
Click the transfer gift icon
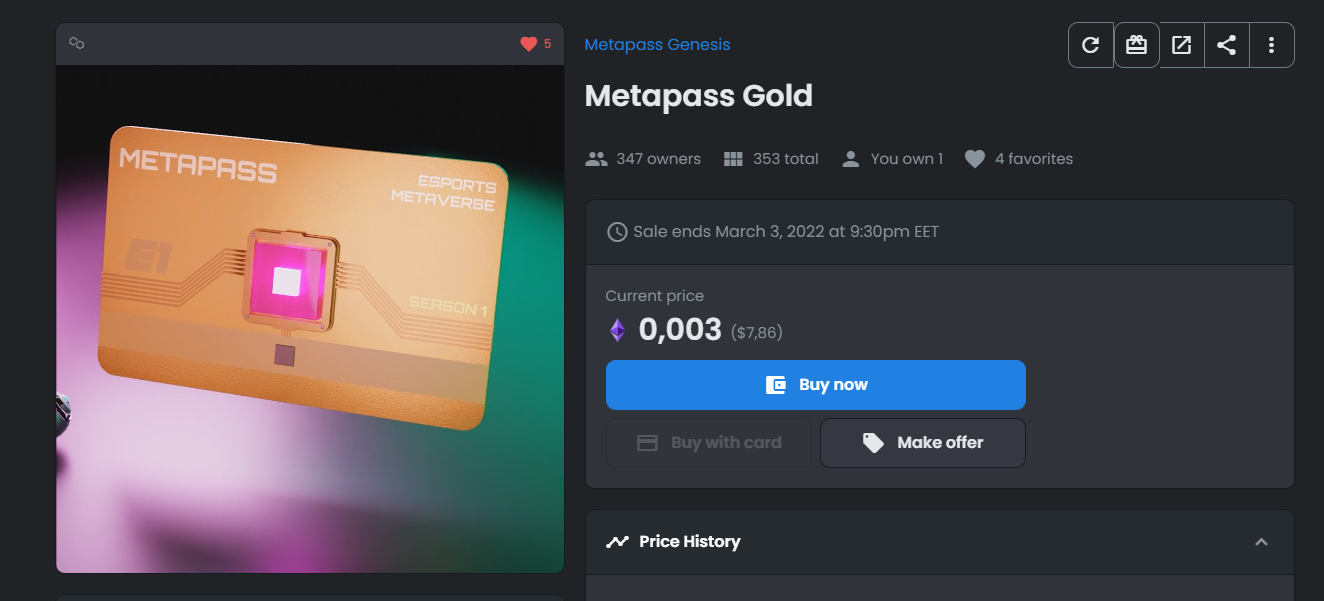pyautogui.click(x=1136, y=45)
